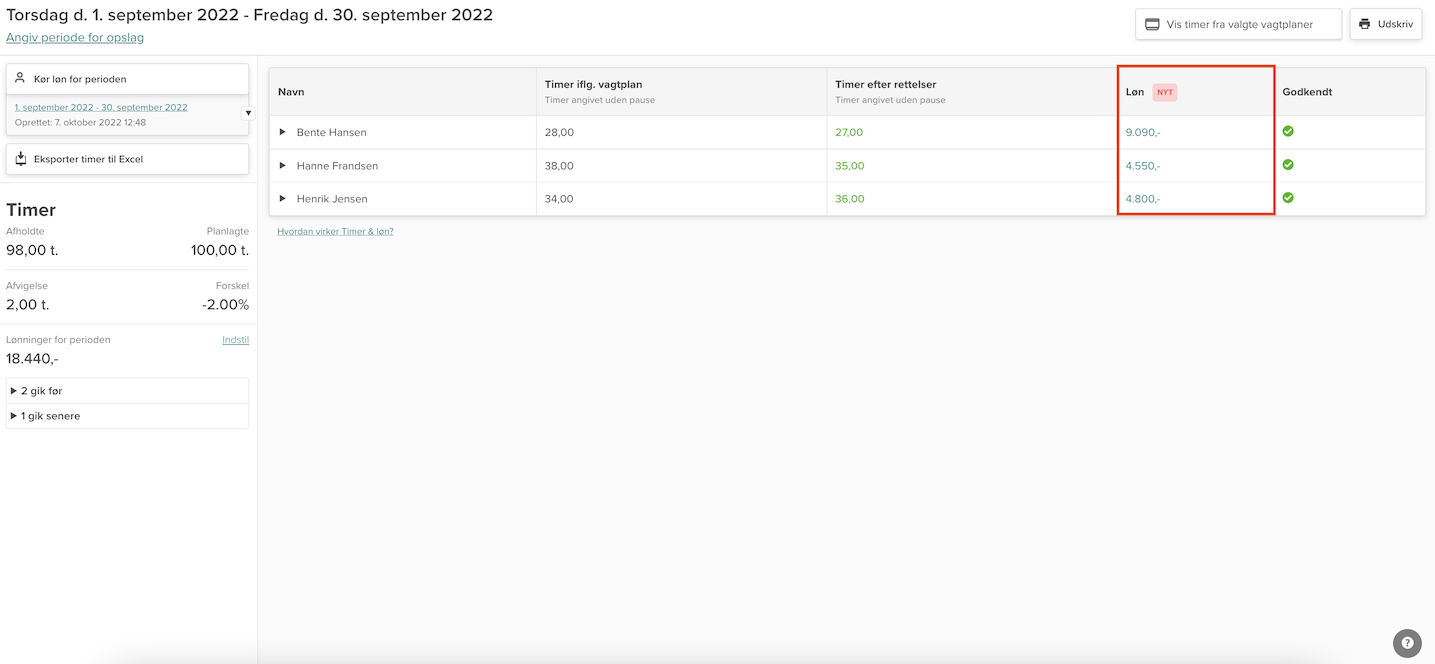Viewport: 1435px width, 664px height.
Task: Expand the Hanne Frandsen row
Action: click(x=283, y=166)
